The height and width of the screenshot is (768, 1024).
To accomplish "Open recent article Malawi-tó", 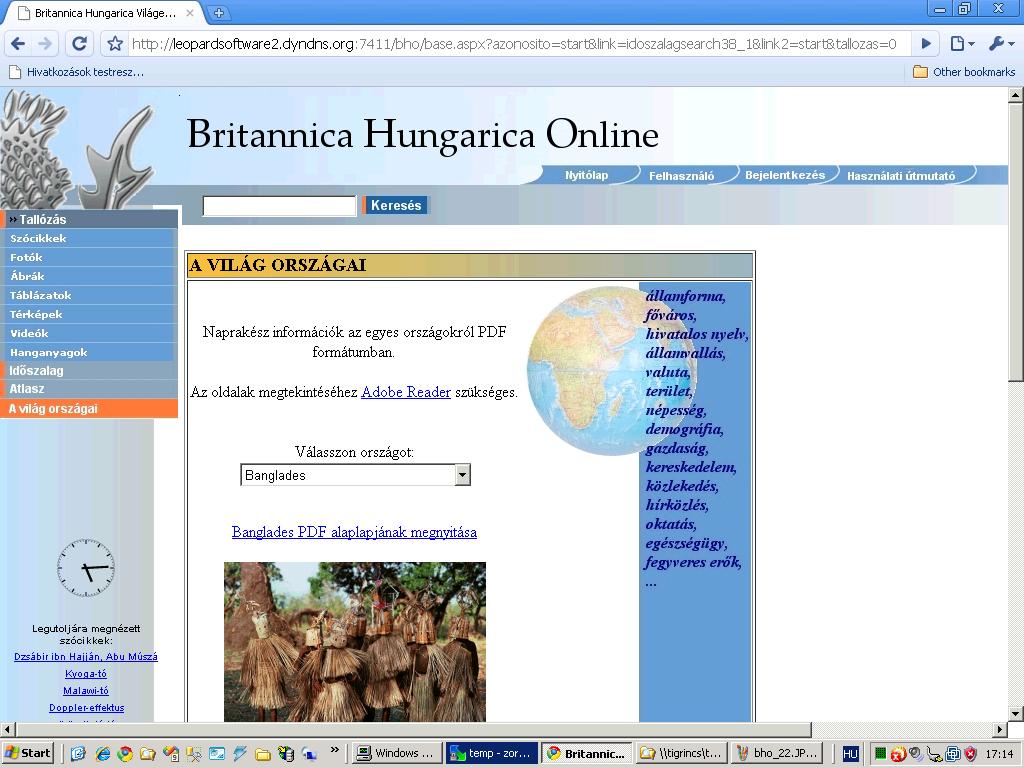I will coord(86,691).
